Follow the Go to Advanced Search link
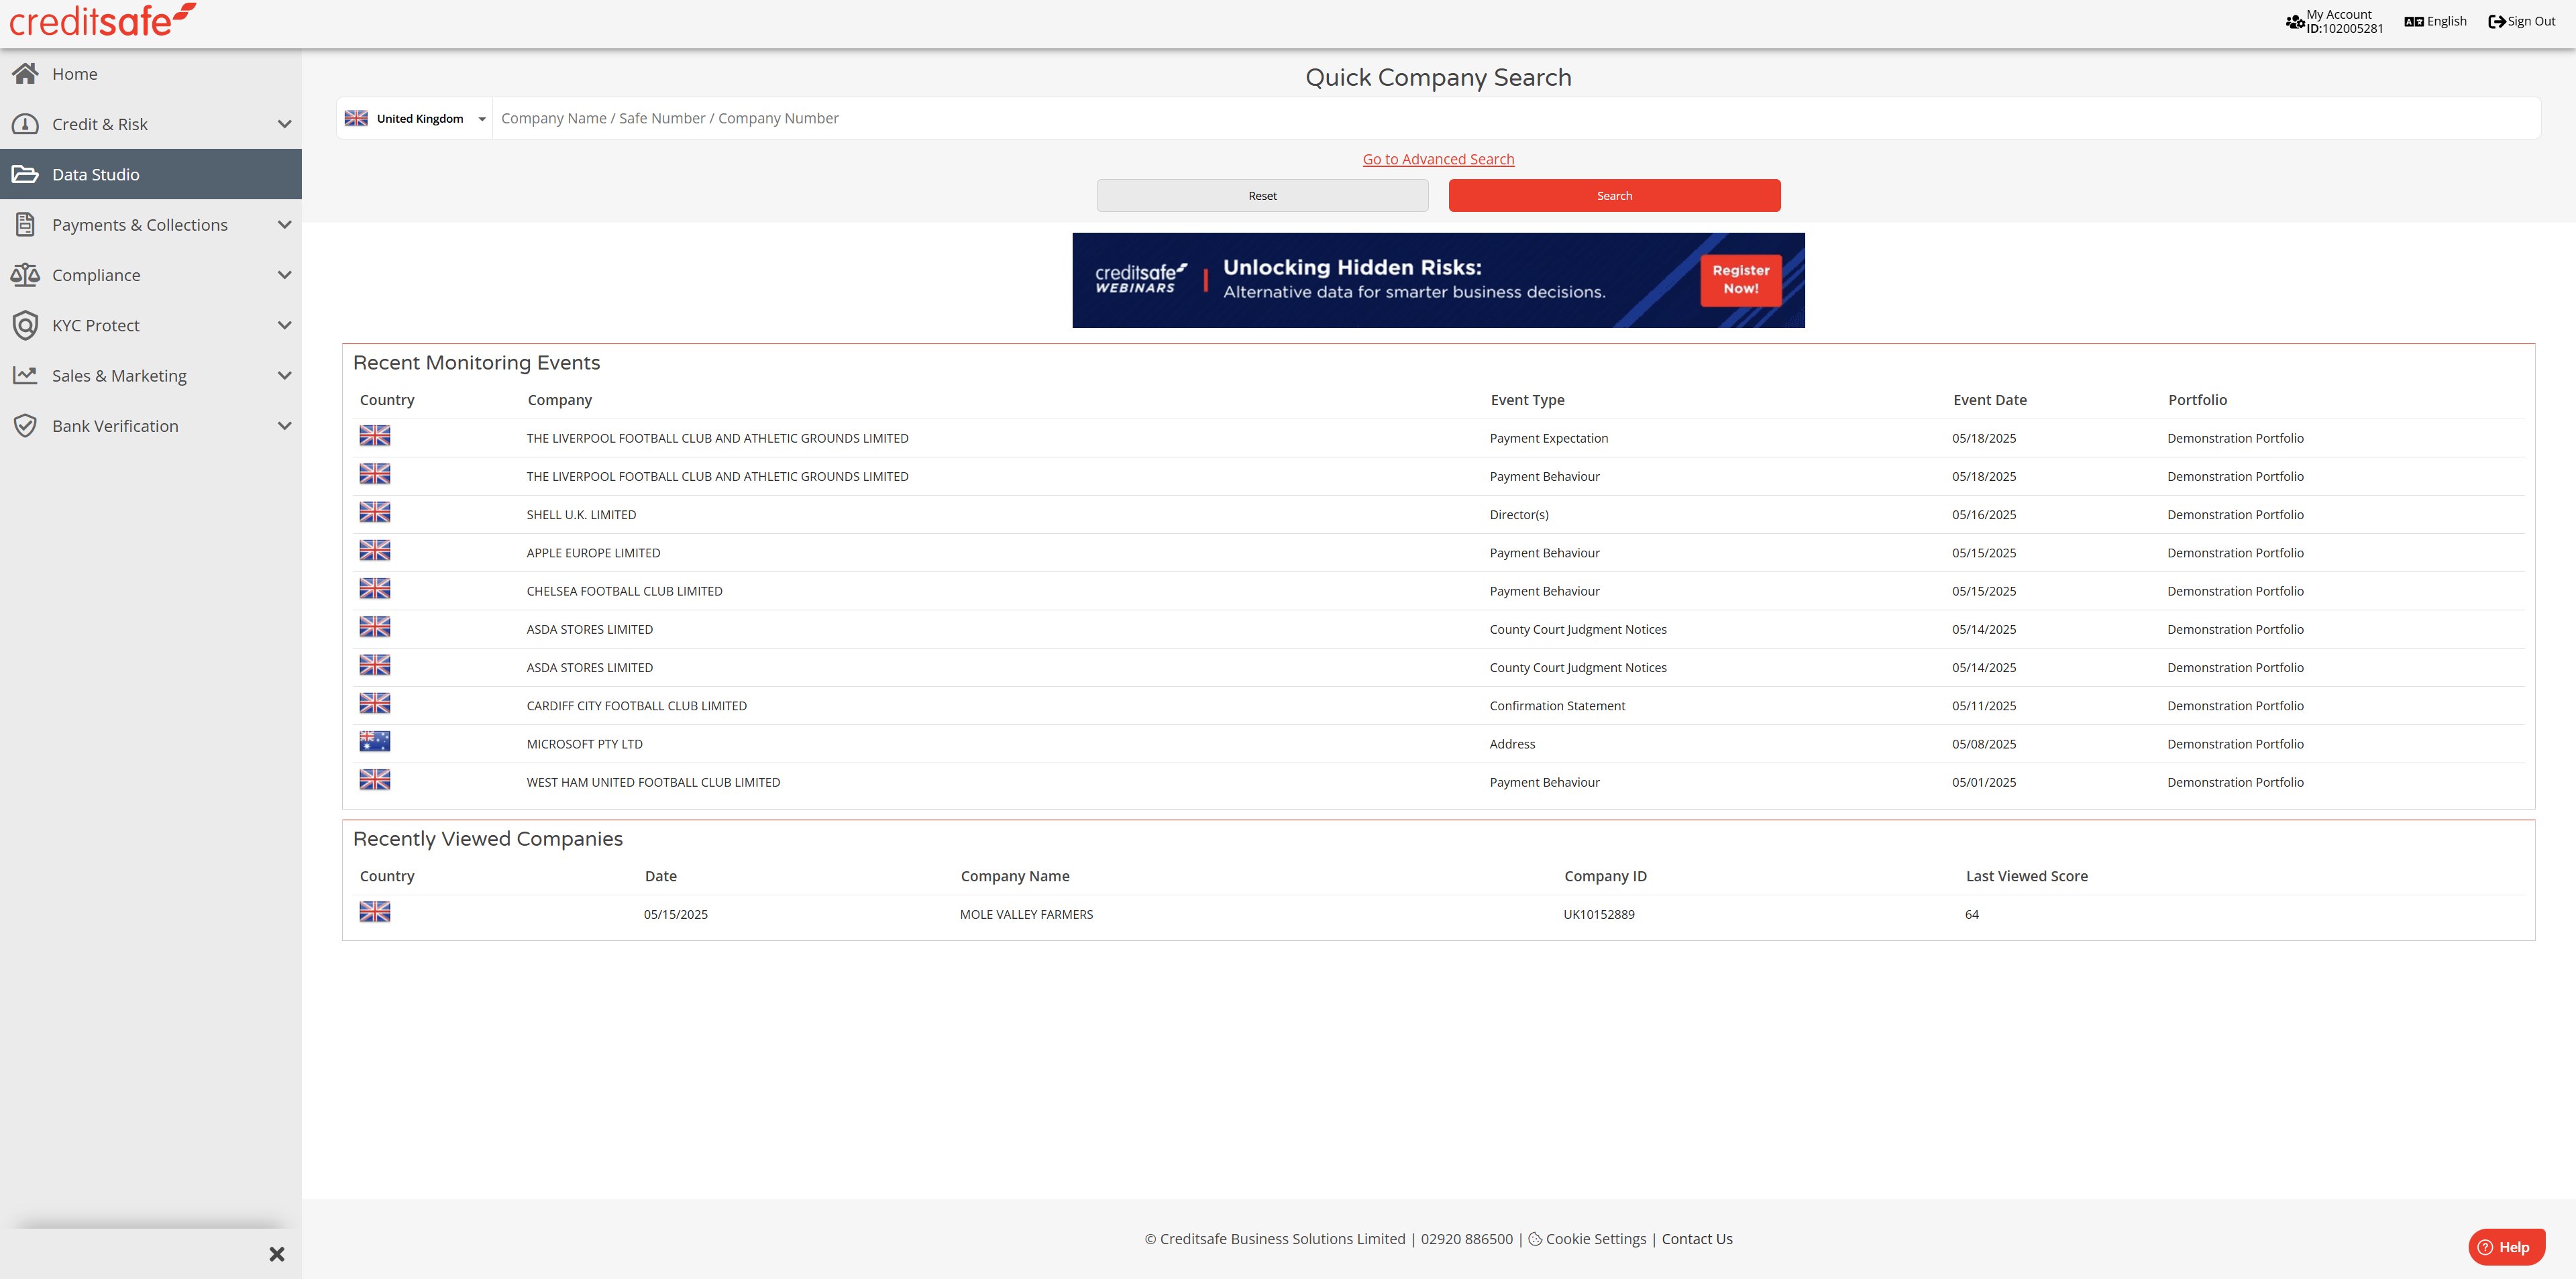 tap(1438, 159)
